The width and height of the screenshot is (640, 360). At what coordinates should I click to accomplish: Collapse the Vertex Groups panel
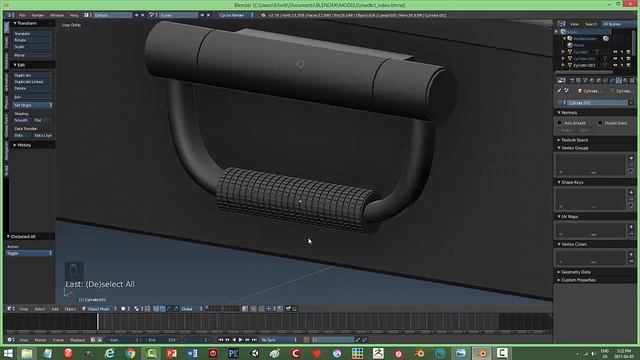(575, 148)
